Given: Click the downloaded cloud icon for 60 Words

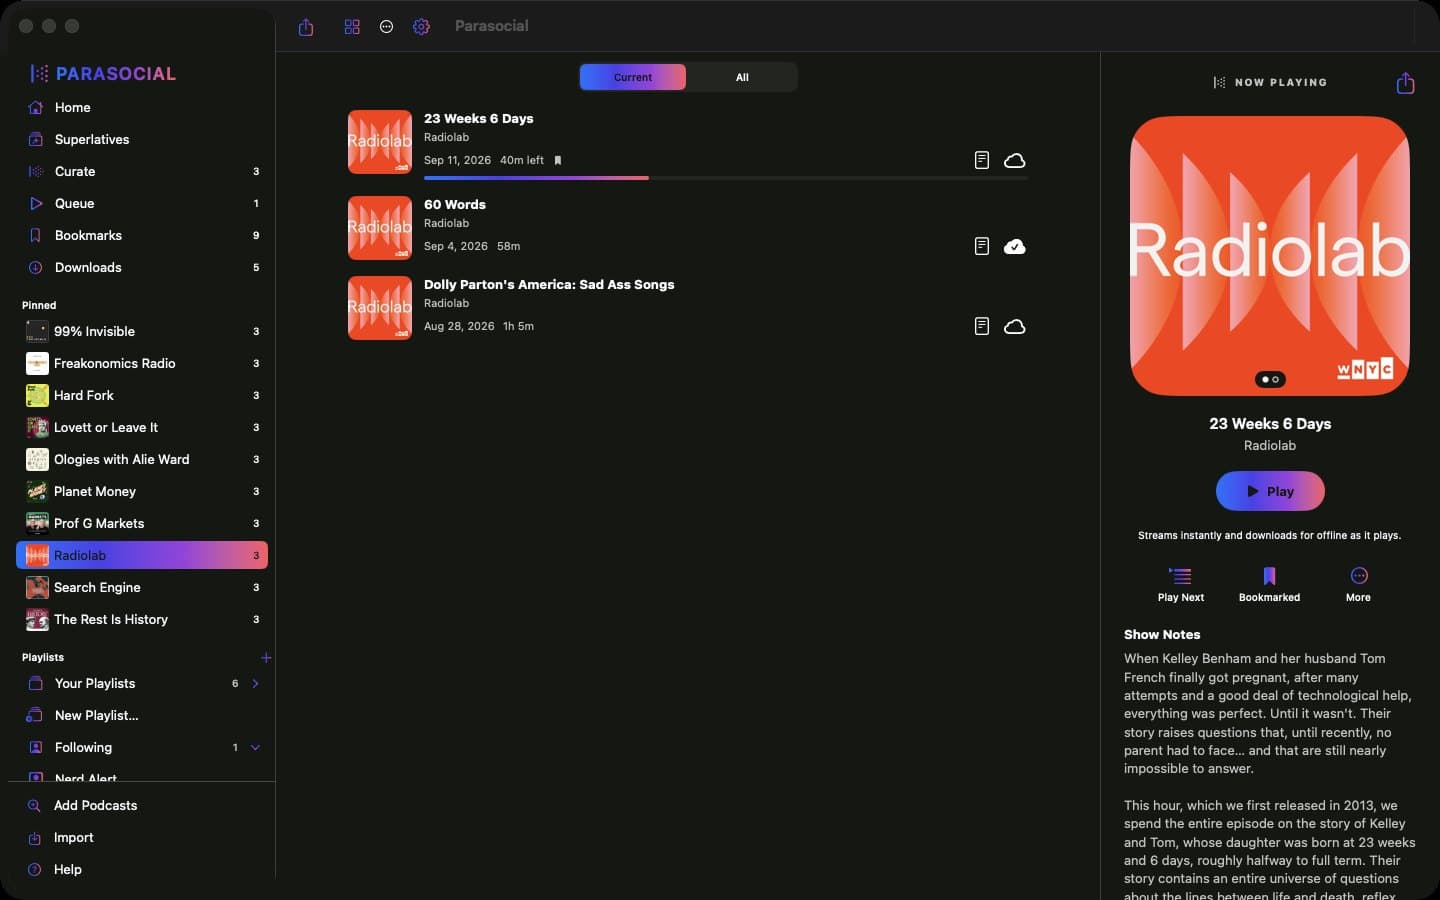Looking at the screenshot, I should pos(1015,246).
